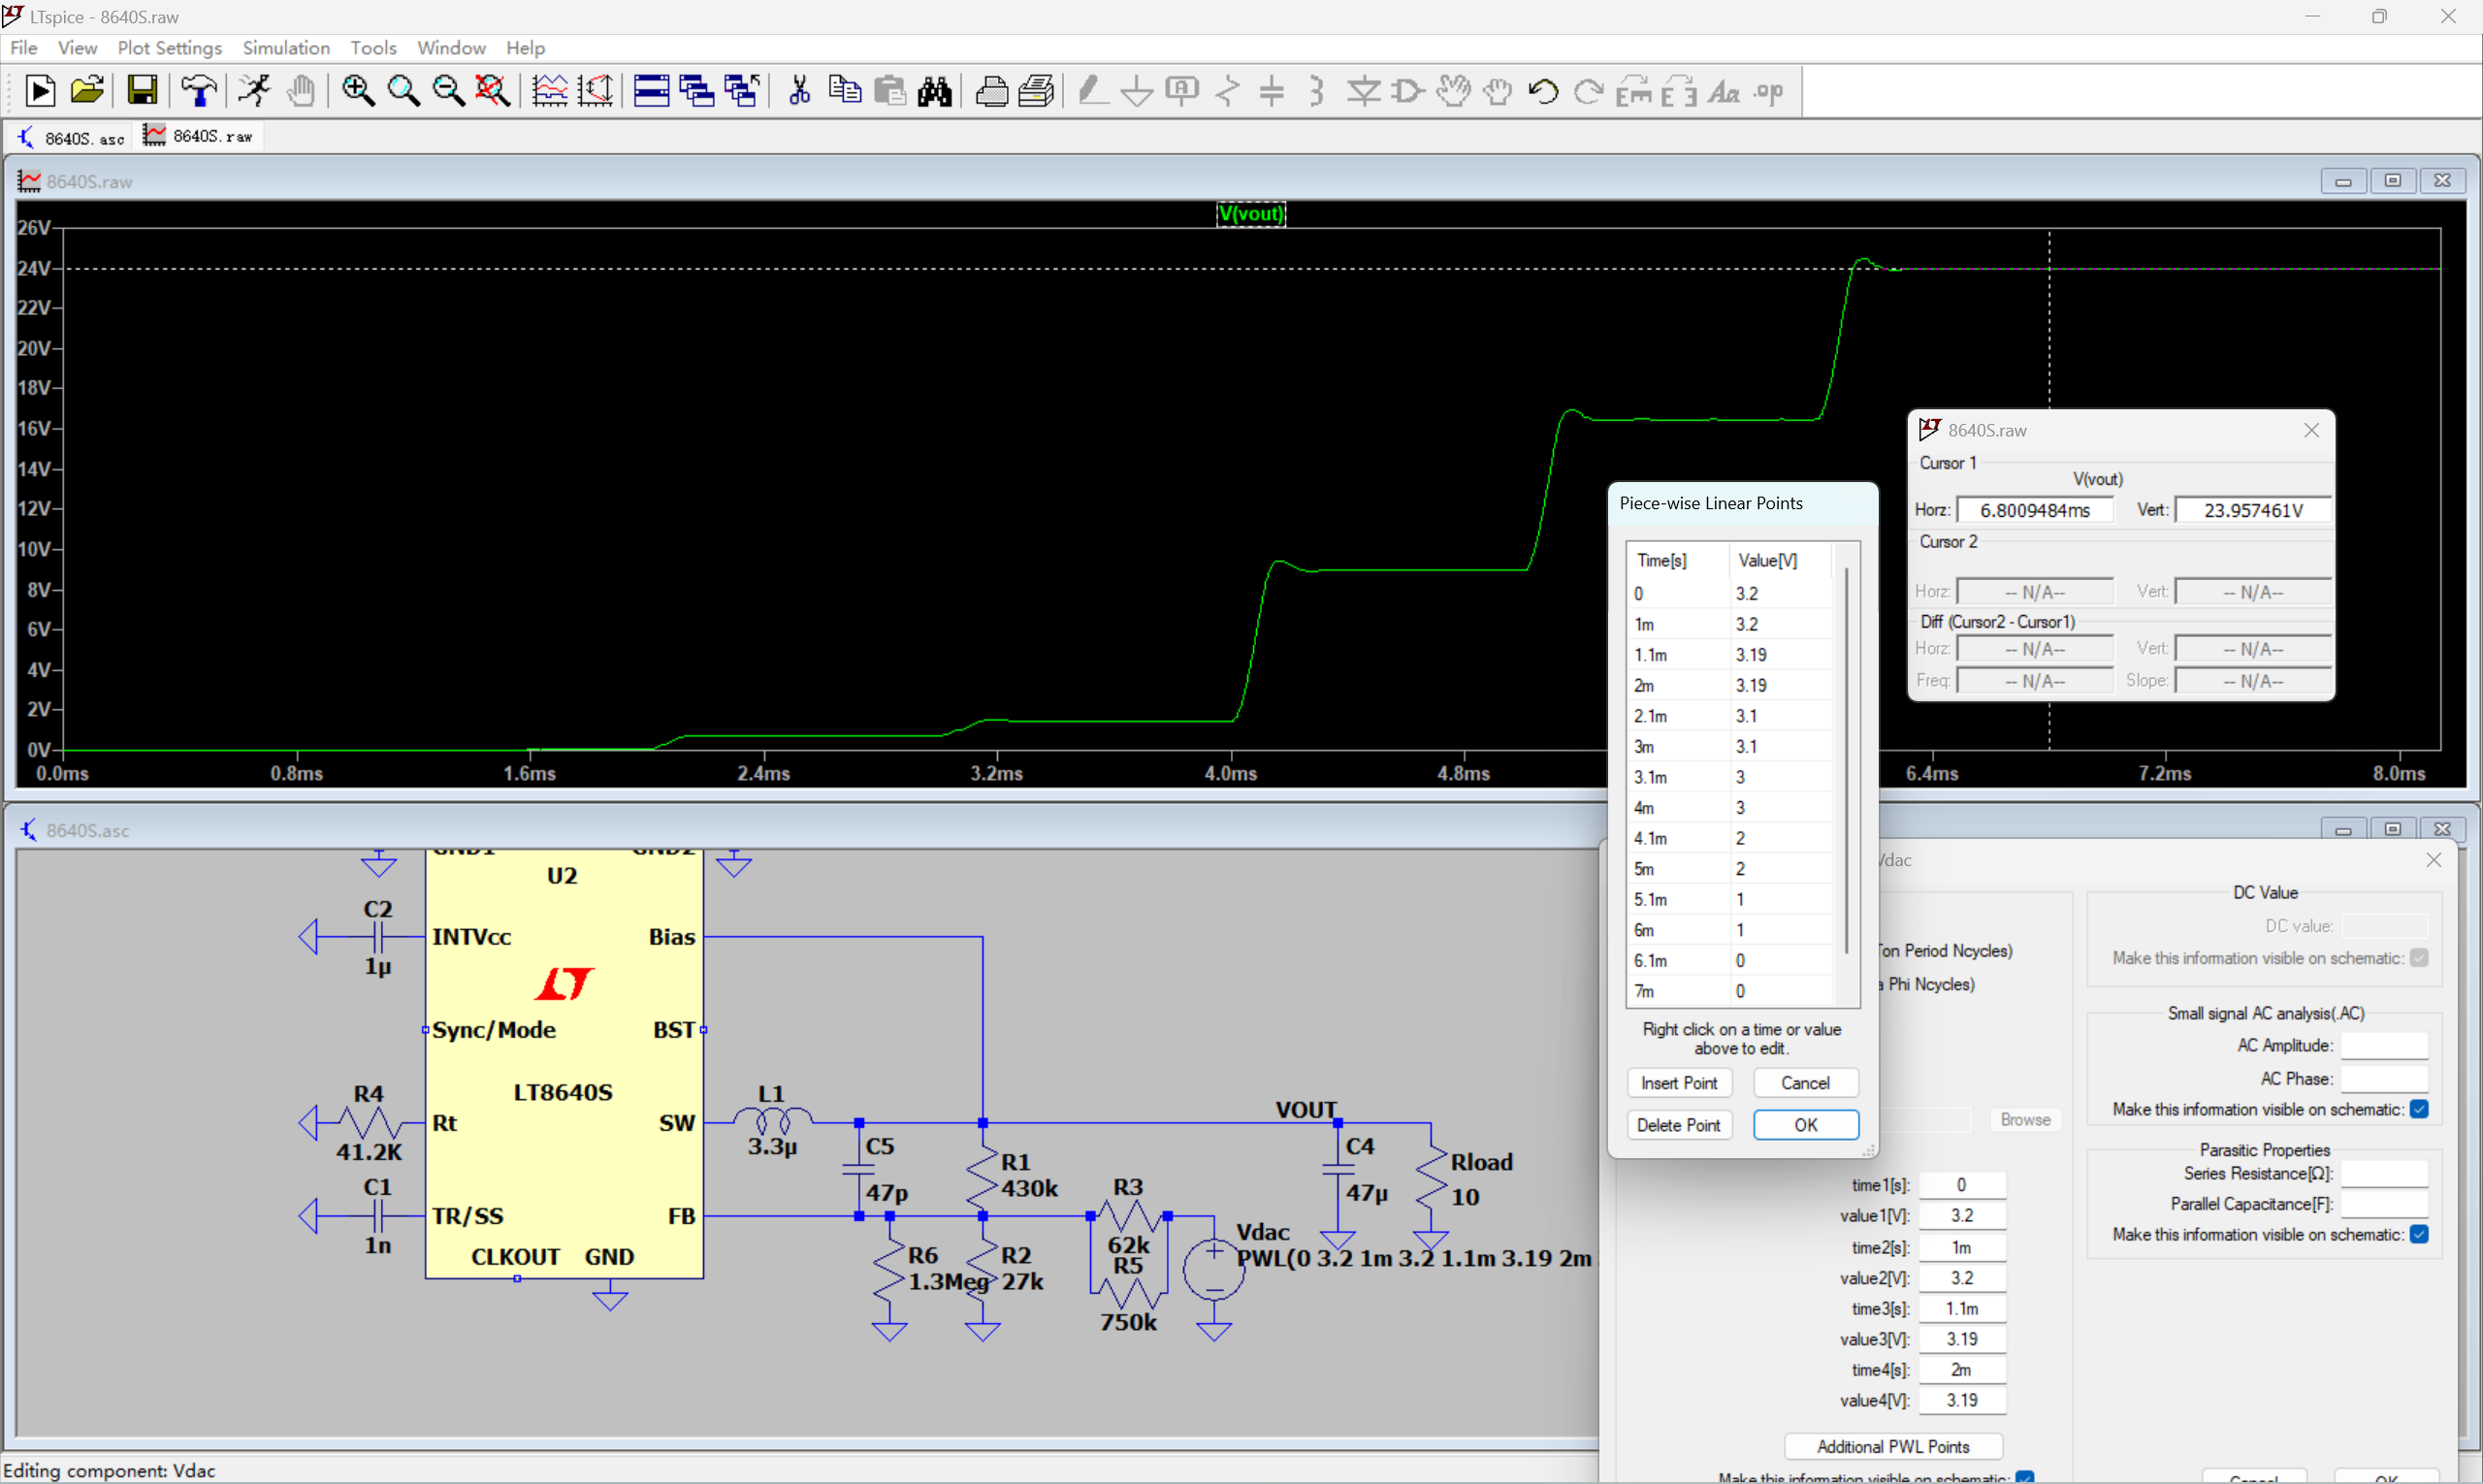Open the File menu
The image size is (2483, 1484).
click(x=23, y=47)
